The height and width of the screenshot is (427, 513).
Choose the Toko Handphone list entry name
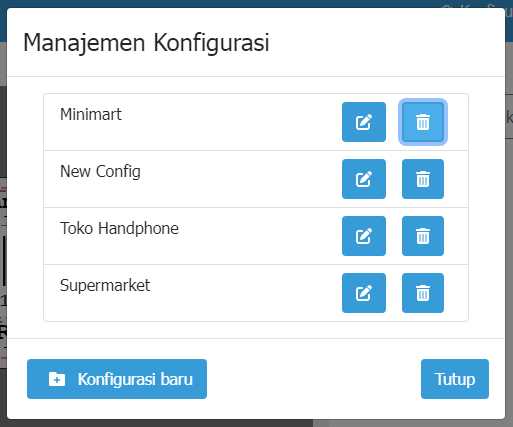[x=119, y=229]
